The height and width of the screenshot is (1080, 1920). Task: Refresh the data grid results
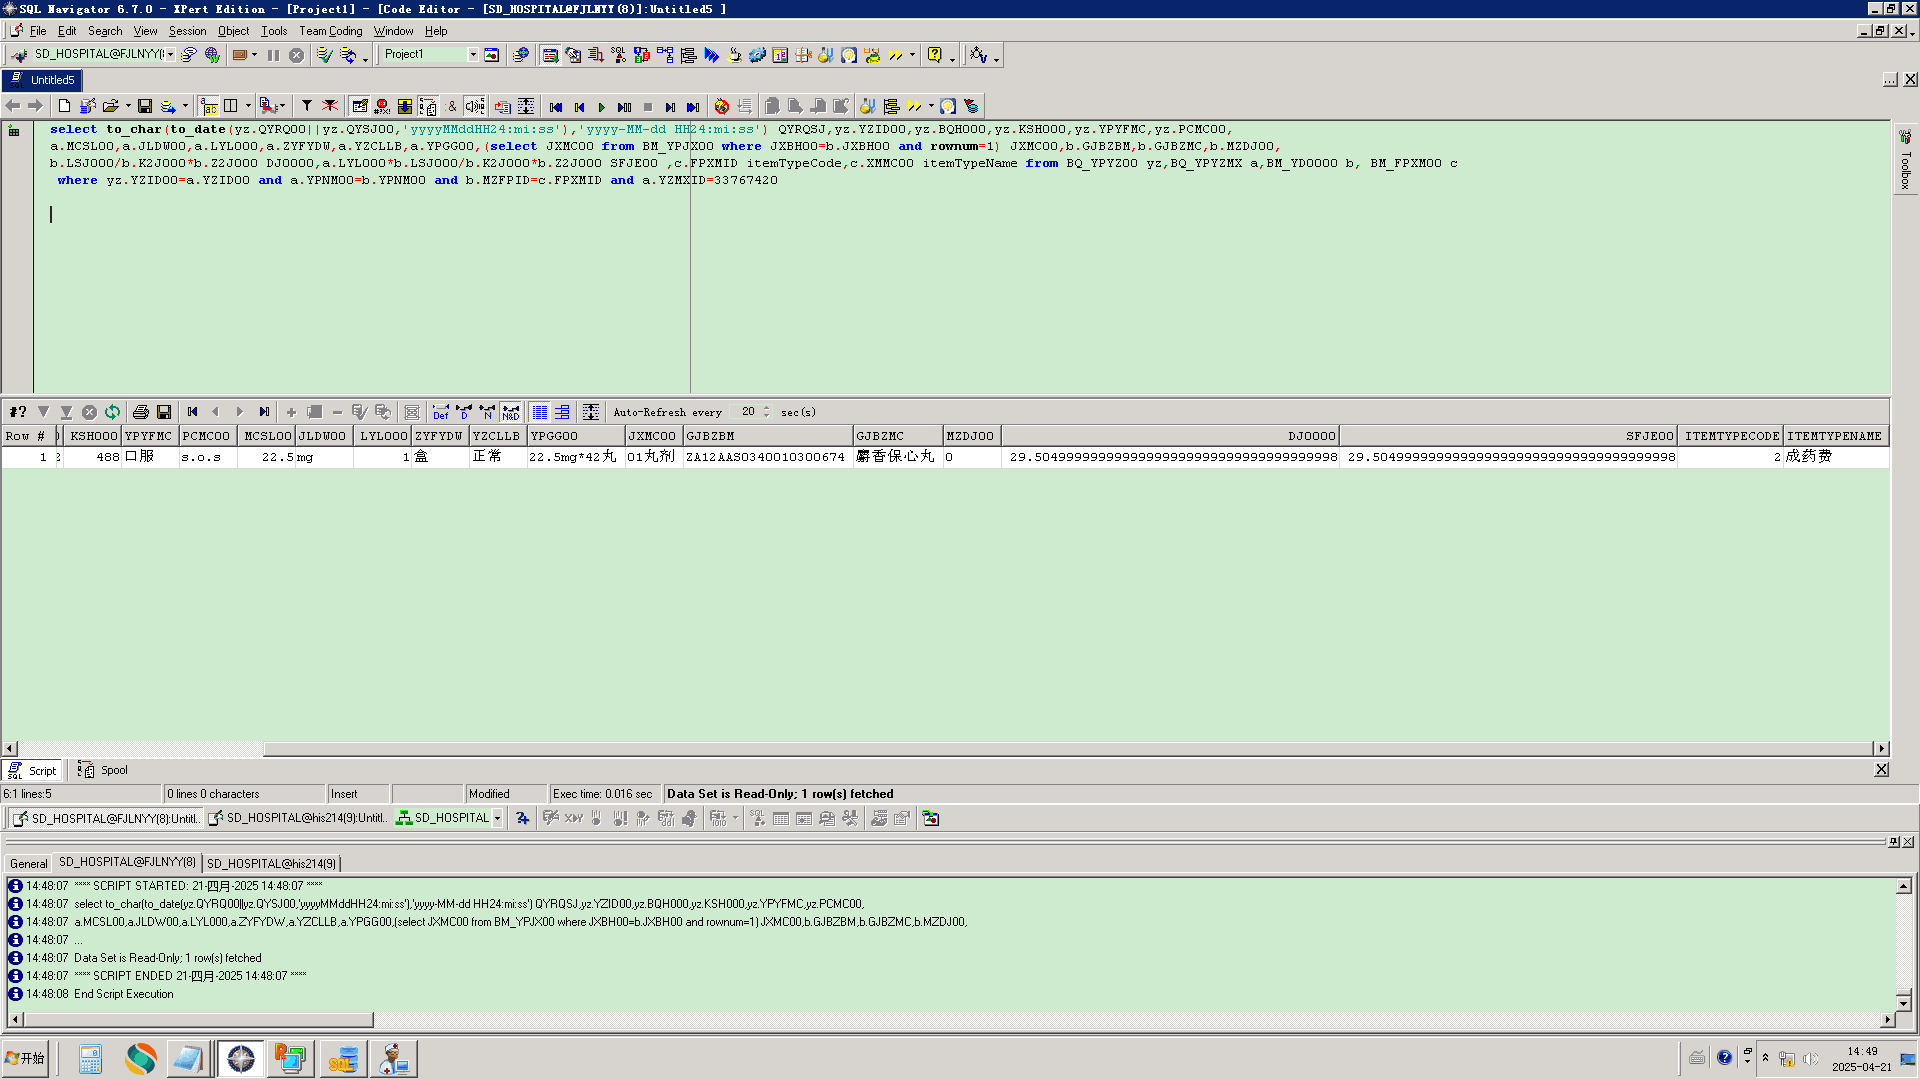click(112, 412)
